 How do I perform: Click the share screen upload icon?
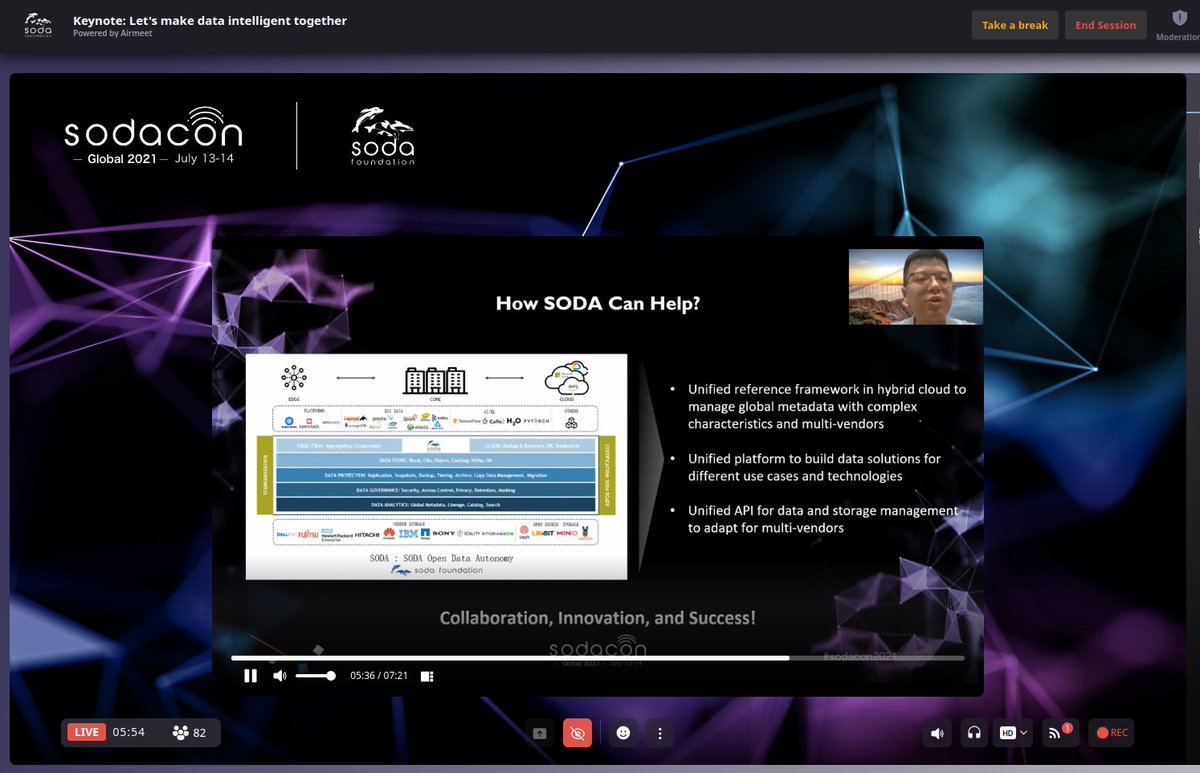coord(540,733)
